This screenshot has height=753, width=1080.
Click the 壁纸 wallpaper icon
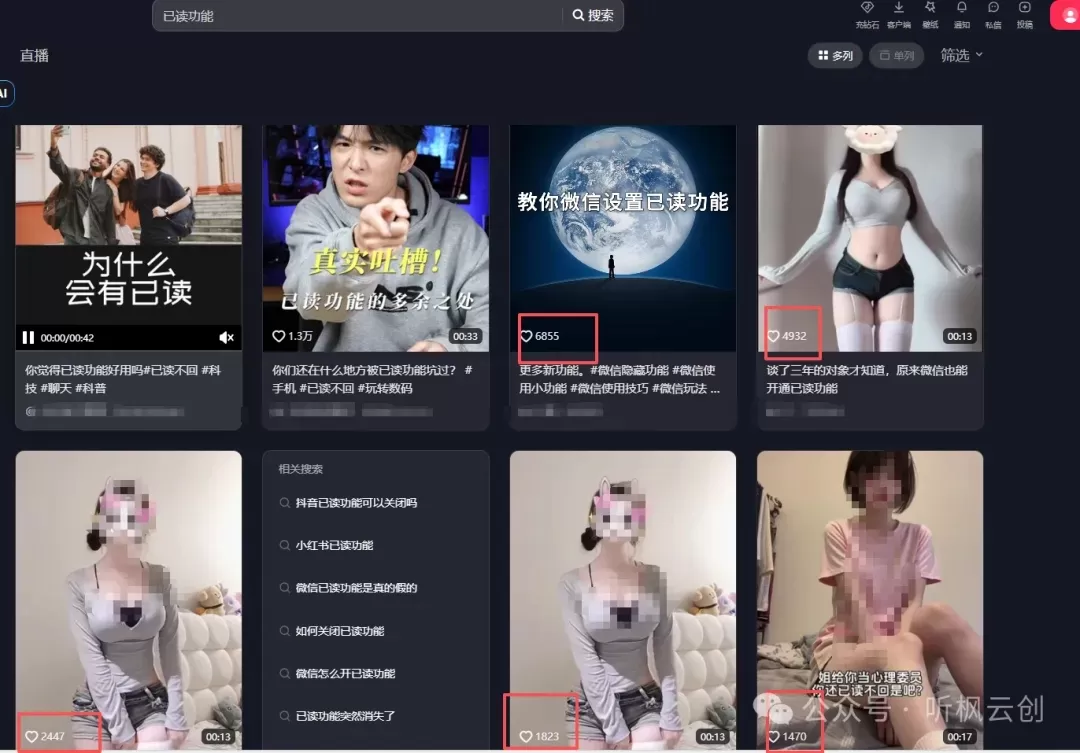click(930, 9)
